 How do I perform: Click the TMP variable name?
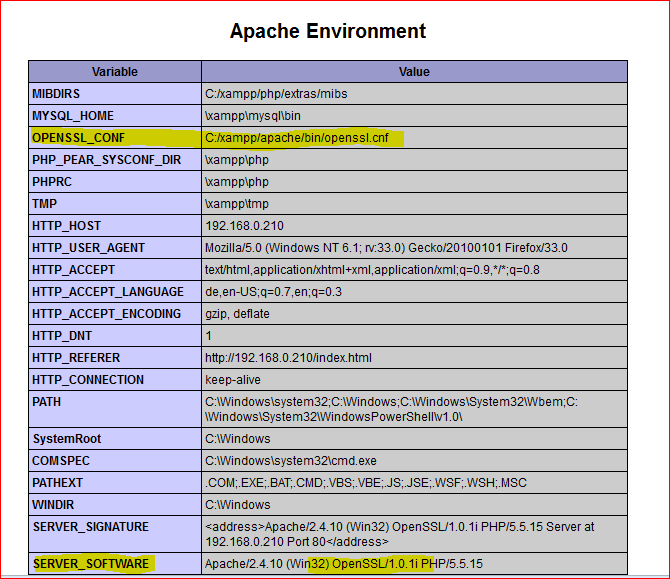(x=44, y=204)
